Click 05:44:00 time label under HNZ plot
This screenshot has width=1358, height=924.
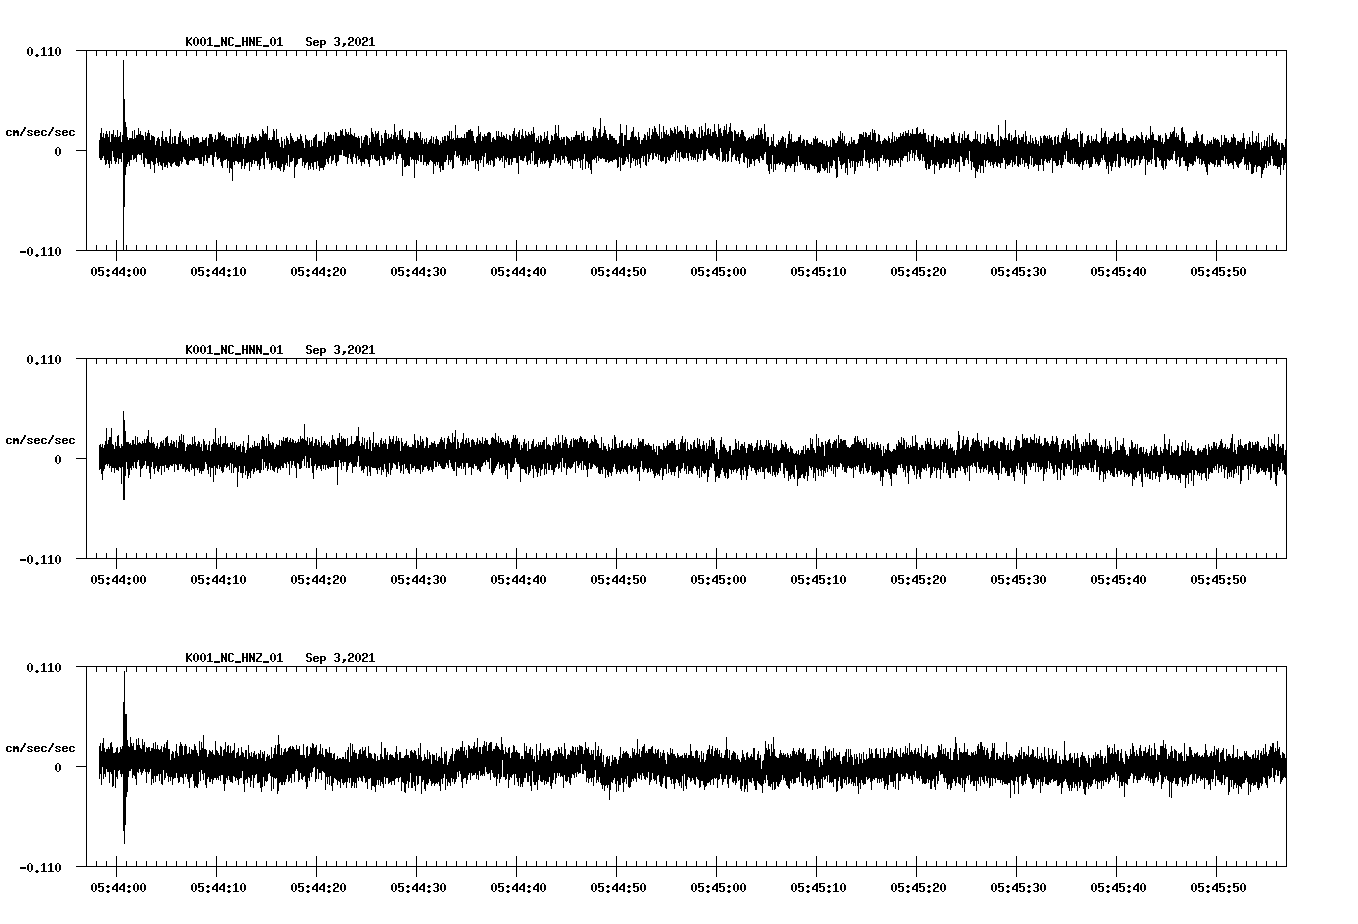[119, 887]
